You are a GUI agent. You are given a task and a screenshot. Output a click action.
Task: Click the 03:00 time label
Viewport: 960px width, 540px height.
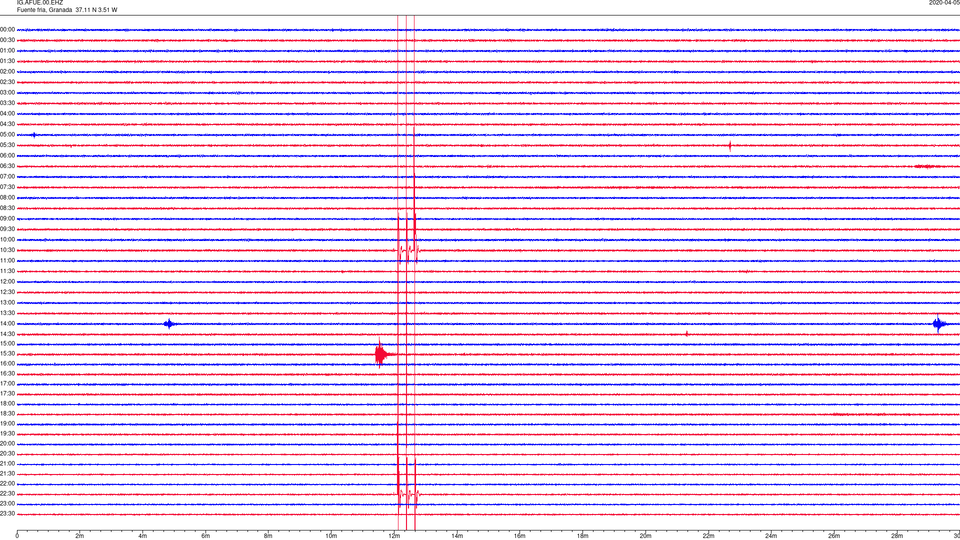point(7,92)
